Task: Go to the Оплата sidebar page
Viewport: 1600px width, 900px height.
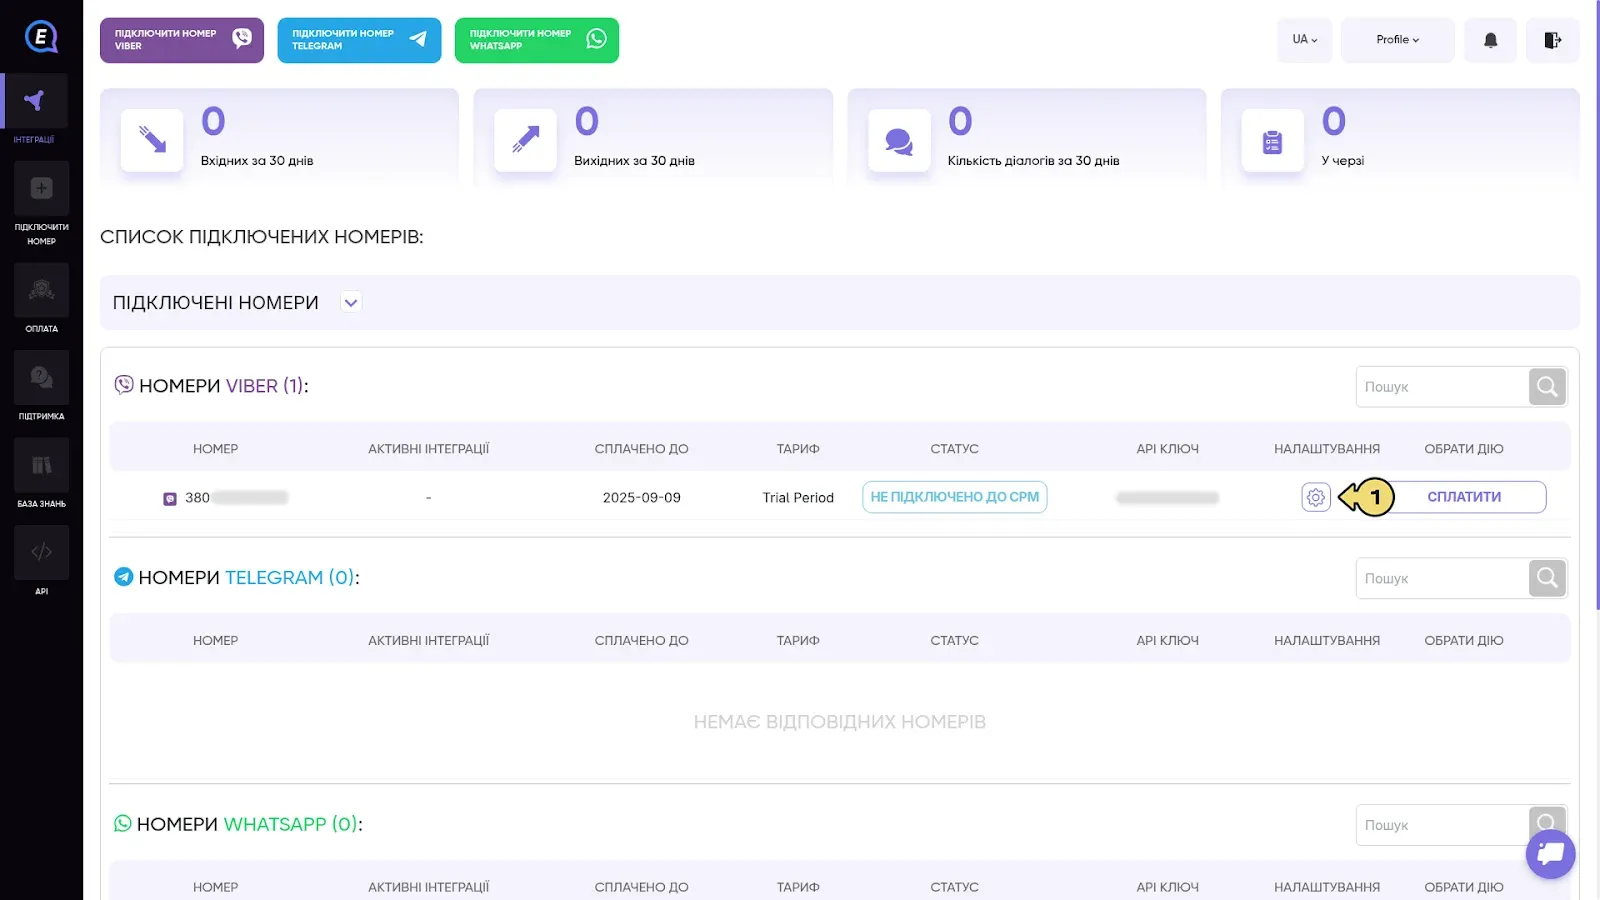Action: pyautogui.click(x=41, y=298)
